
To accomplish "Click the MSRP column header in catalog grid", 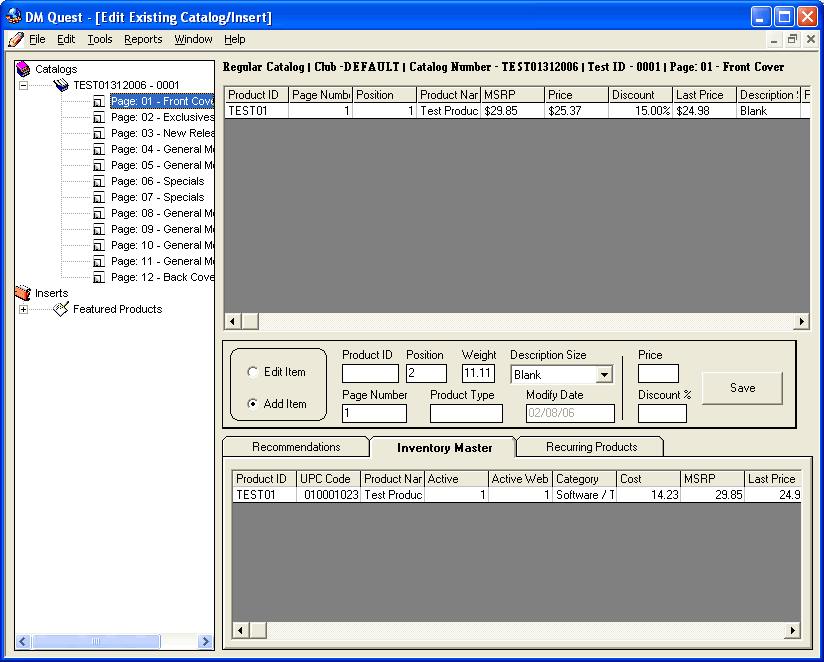I will (512, 95).
